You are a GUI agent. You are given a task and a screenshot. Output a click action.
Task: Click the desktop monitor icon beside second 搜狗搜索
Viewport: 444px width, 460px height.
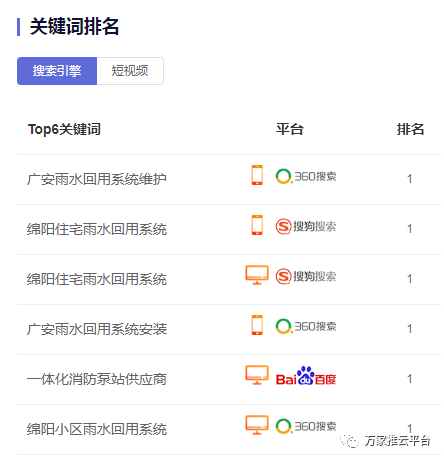coord(257,275)
